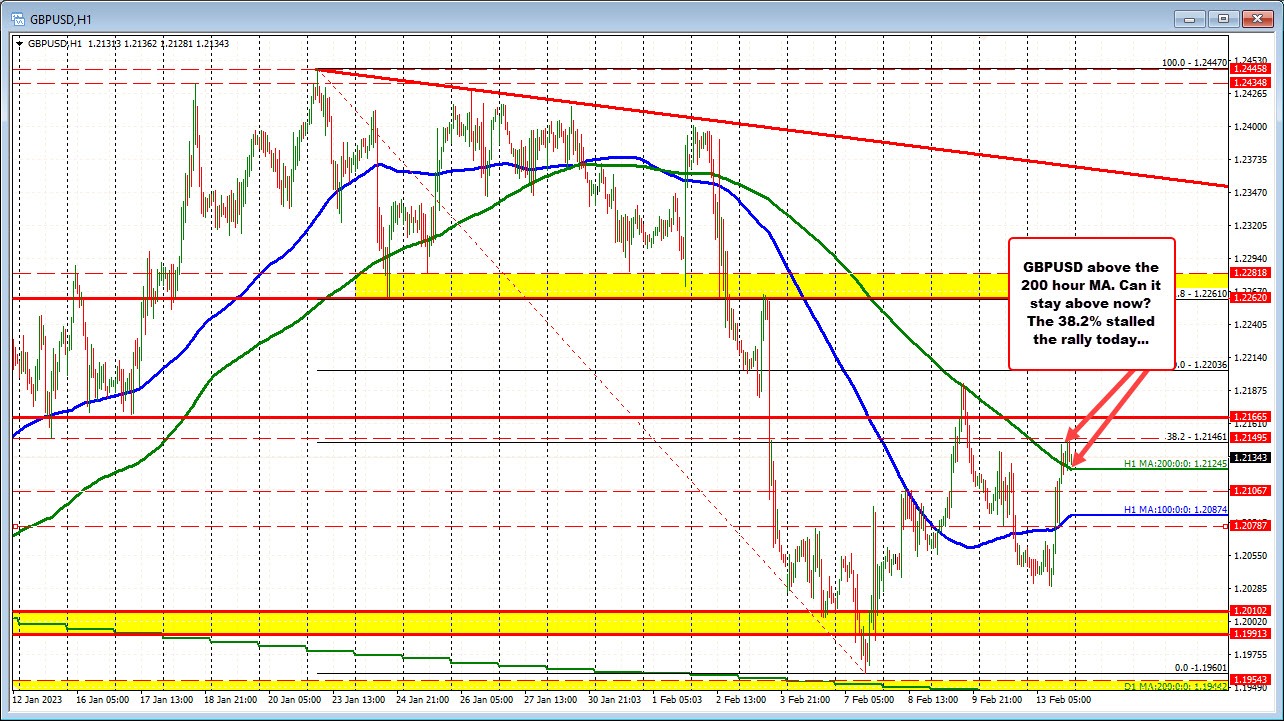Click the current price tag 1.21343
Image resolution: width=1284 pixels, height=721 pixels.
(1251, 457)
